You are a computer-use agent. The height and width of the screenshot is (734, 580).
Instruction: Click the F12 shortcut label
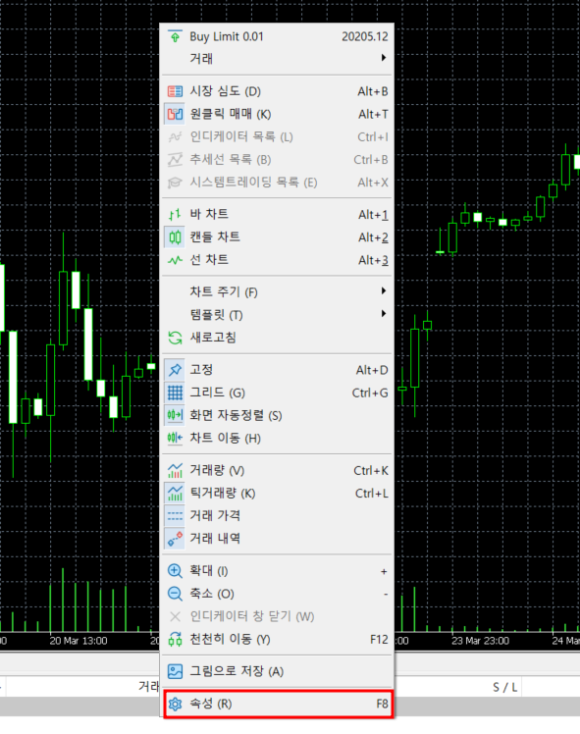(x=379, y=639)
